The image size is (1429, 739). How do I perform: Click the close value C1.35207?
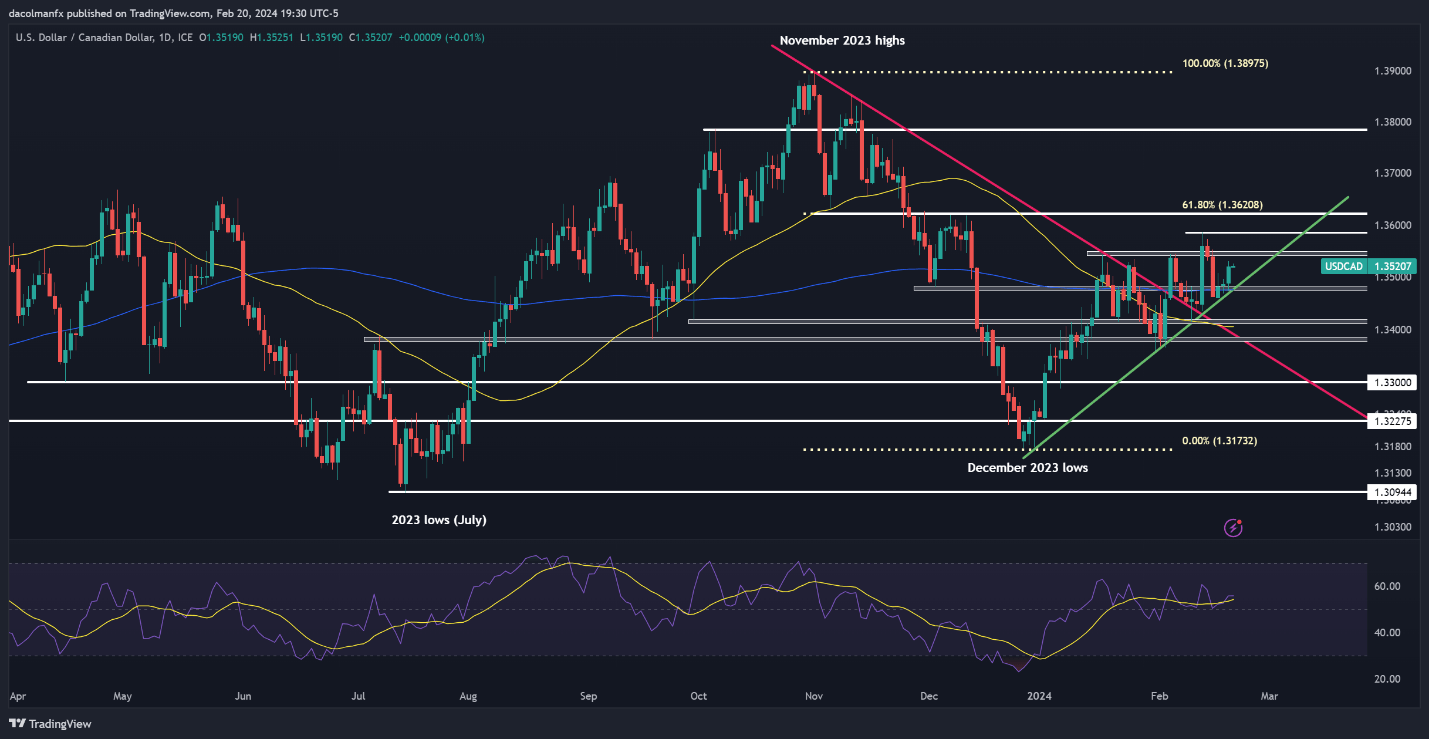[371, 38]
